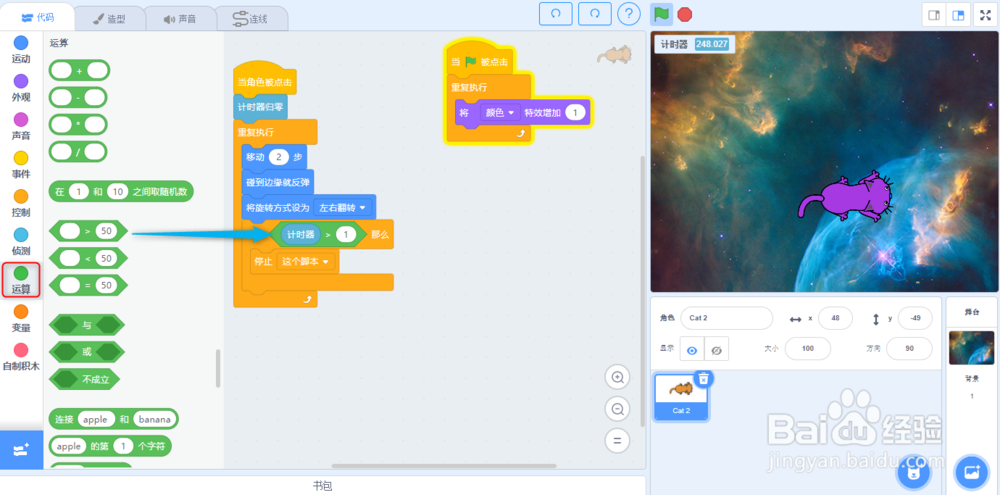This screenshot has width=1000, height=495.
Task: Open the 颜色 effect dropdown
Action: 499,112
